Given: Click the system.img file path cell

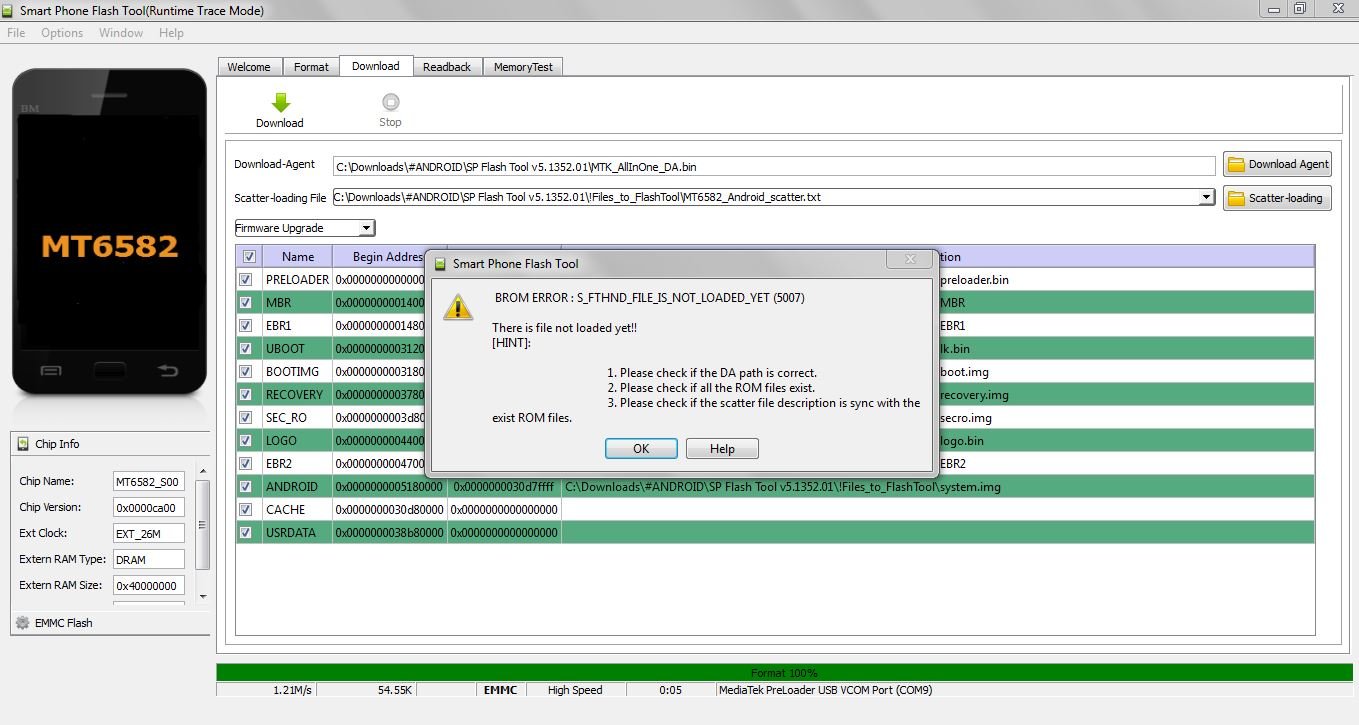Looking at the screenshot, I should click(x=938, y=487).
